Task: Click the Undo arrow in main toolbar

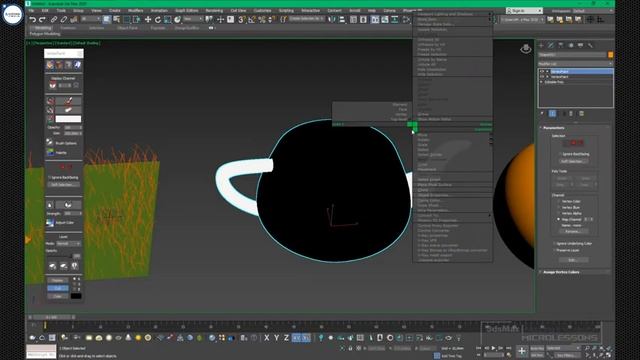Action: [33, 20]
